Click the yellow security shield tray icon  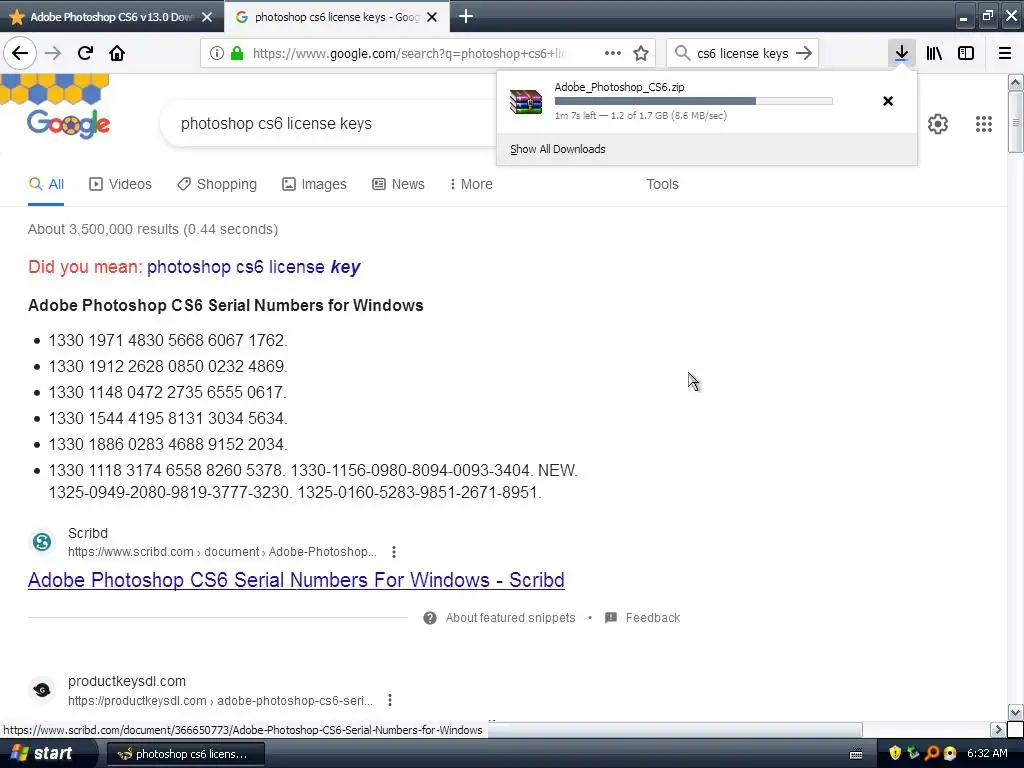pyautogui.click(x=895, y=753)
